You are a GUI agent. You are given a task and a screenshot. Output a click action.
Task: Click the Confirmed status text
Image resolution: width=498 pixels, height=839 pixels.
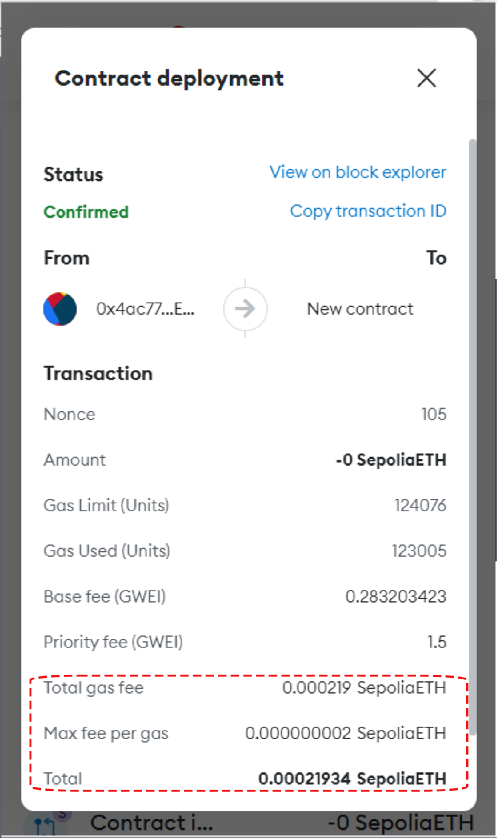pyautogui.click(x=86, y=212)
